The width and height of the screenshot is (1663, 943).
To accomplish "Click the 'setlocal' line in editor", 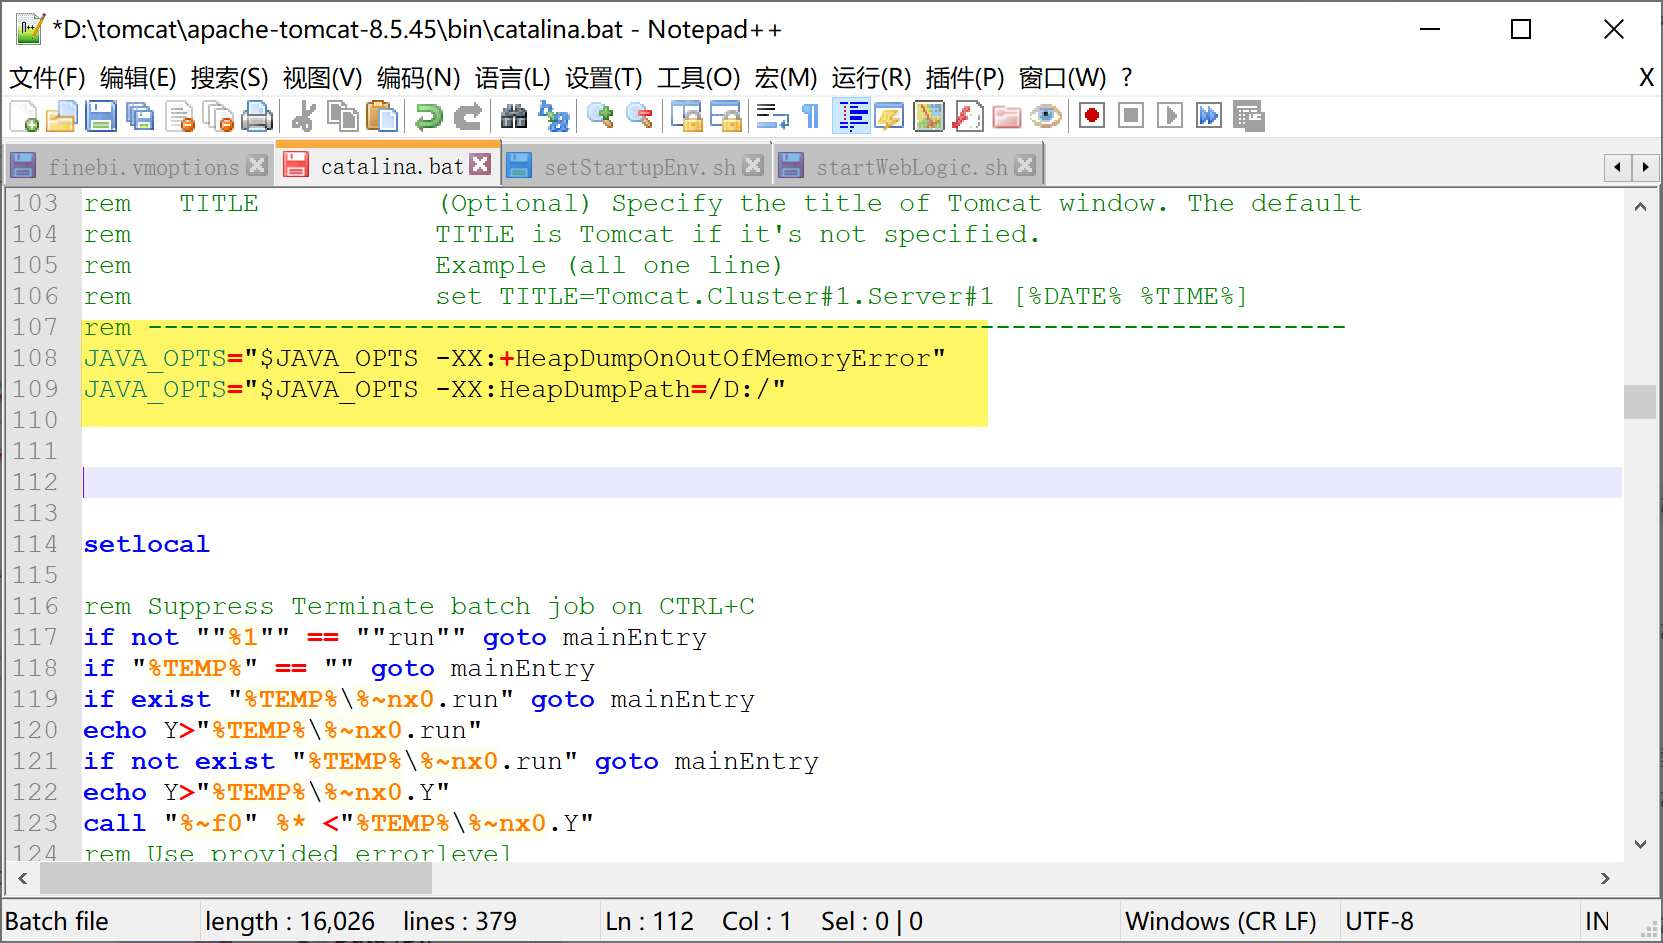I will [147, 544].
